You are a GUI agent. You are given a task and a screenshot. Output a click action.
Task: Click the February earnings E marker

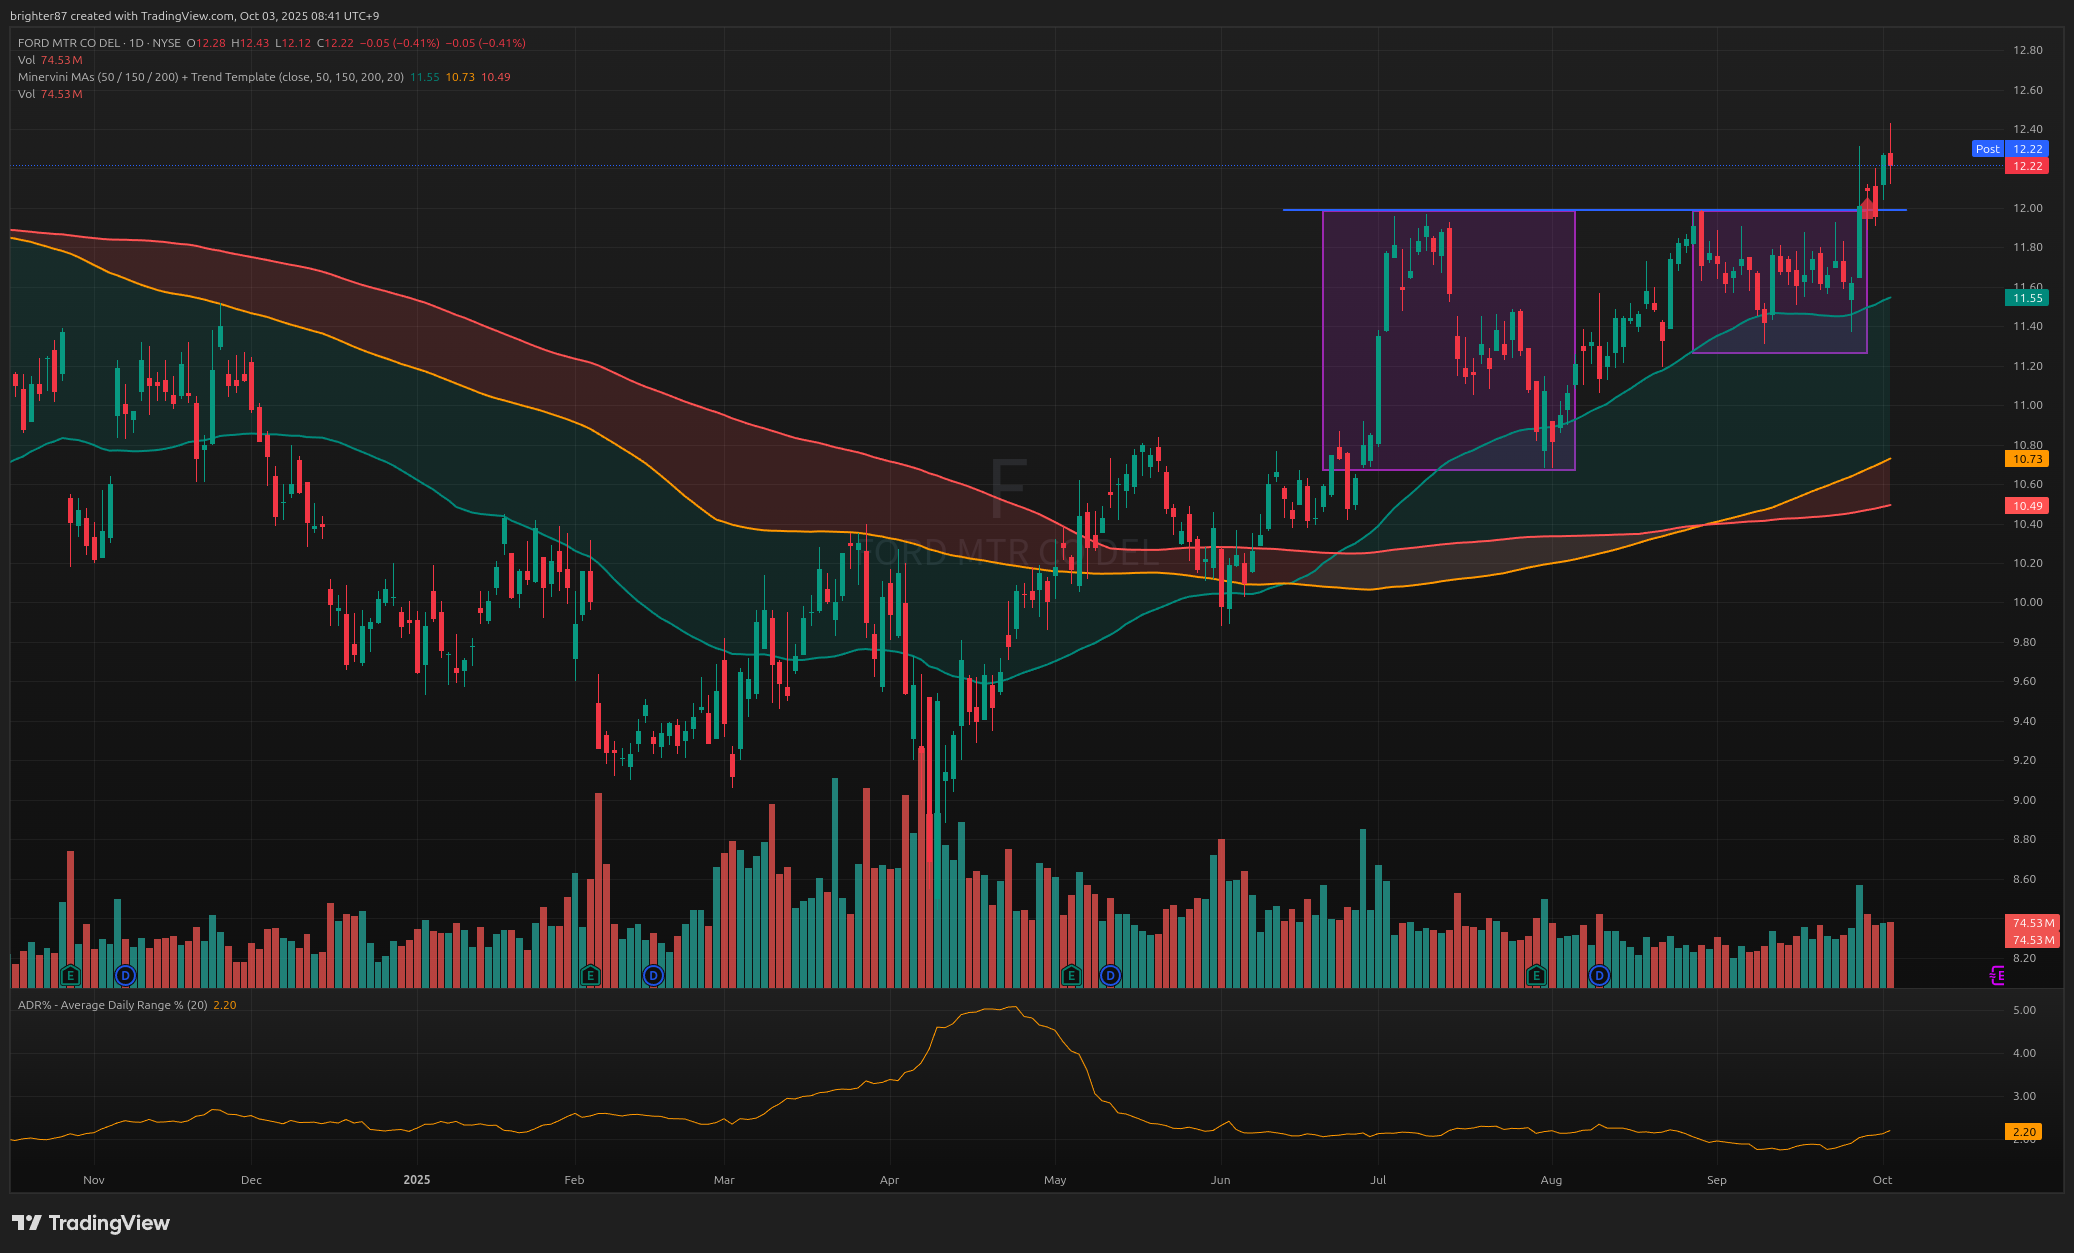pyautogui.click(x=590, y=974)
